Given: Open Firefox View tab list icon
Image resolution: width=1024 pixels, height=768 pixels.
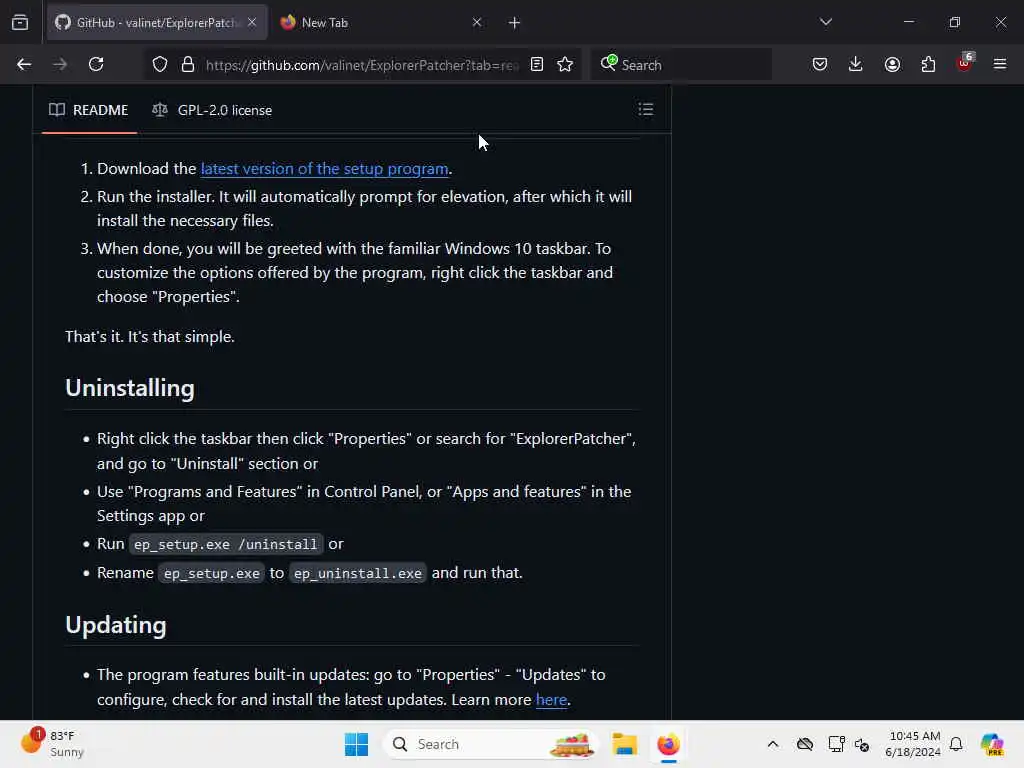Looking at the screenshot, I should click(20, 22).
